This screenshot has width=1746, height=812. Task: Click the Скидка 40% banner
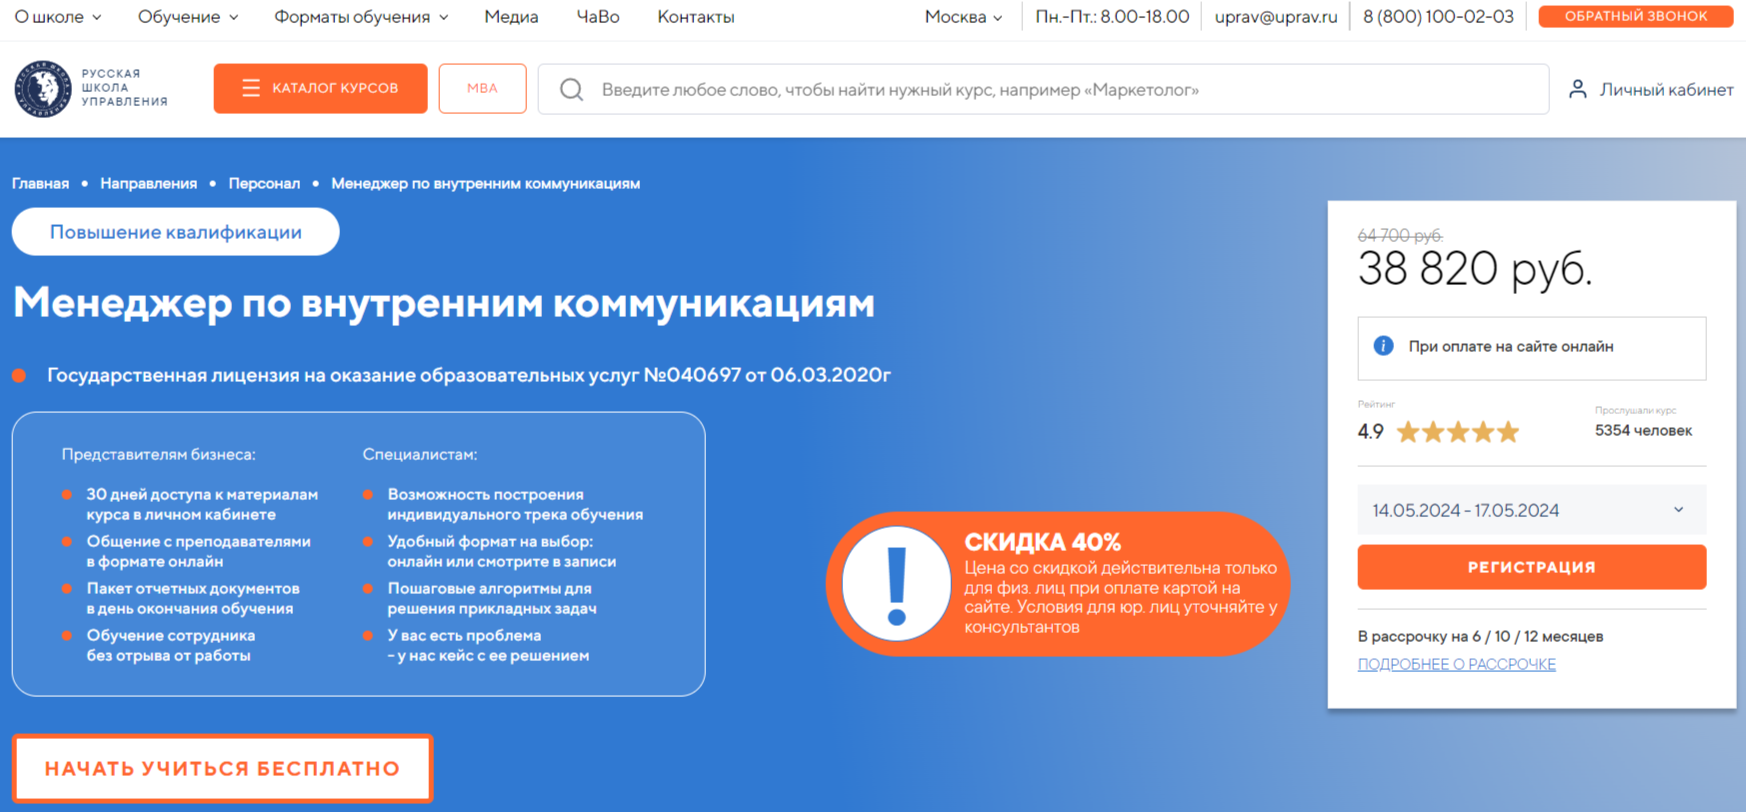coord(1058,584)
